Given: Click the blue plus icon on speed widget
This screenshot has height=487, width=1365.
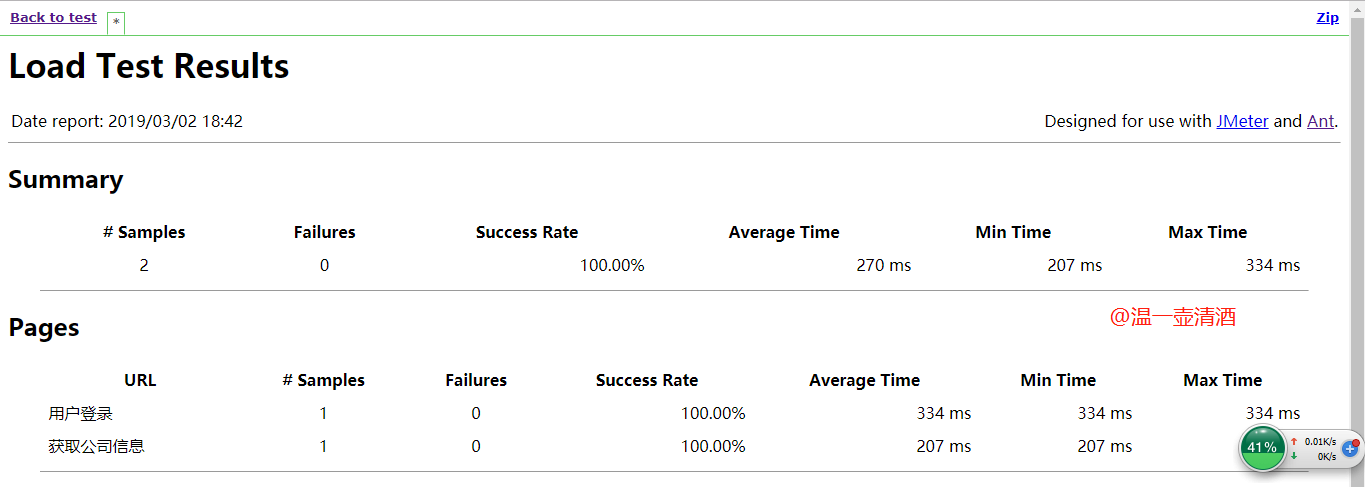Looking at the screenshot, I should [x=1349, y=448].
